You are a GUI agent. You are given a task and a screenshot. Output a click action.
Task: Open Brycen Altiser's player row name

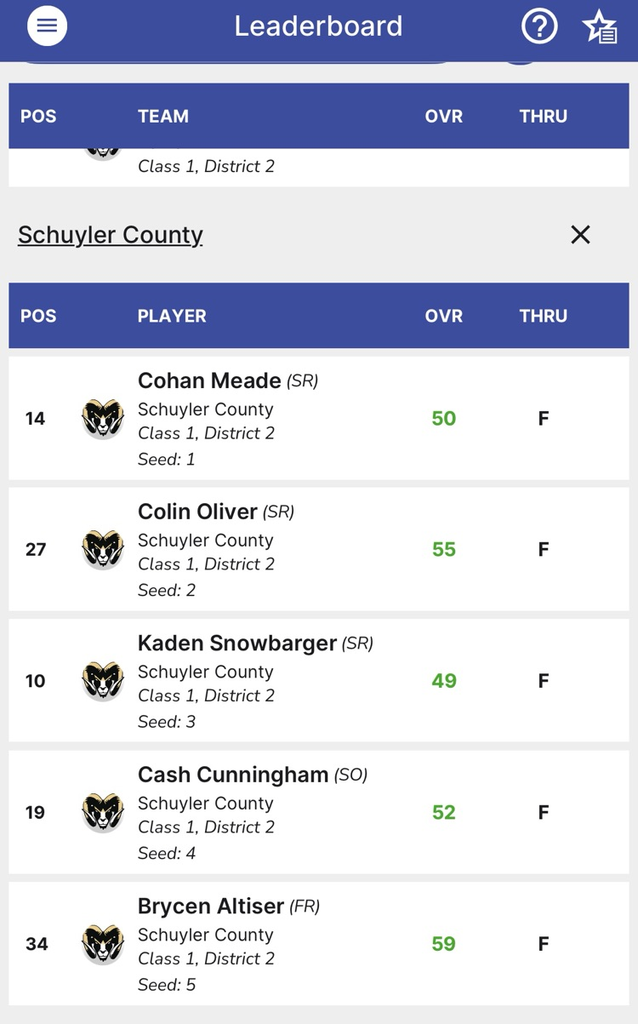[211, 906]
